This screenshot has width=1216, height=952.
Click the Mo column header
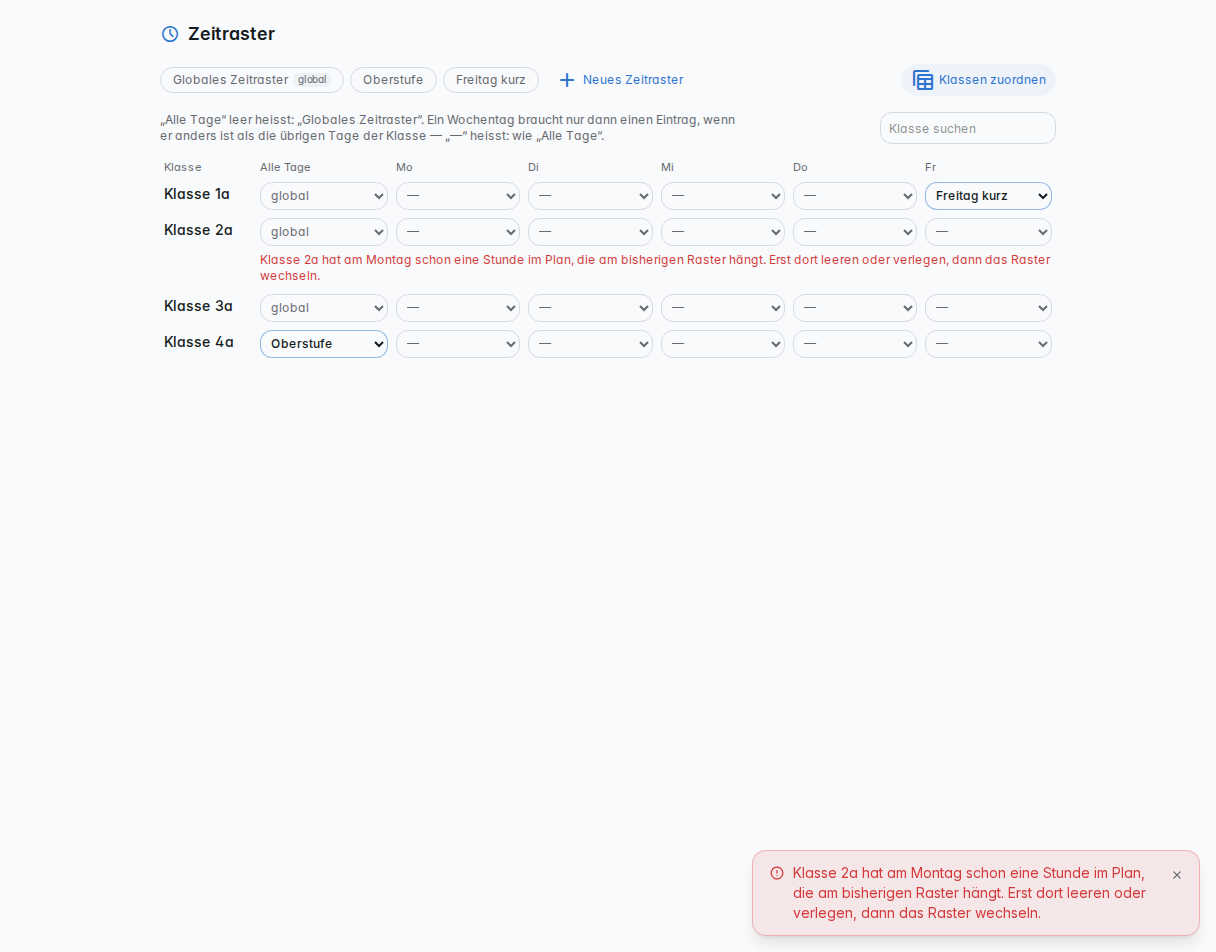(x=404, y=167)
